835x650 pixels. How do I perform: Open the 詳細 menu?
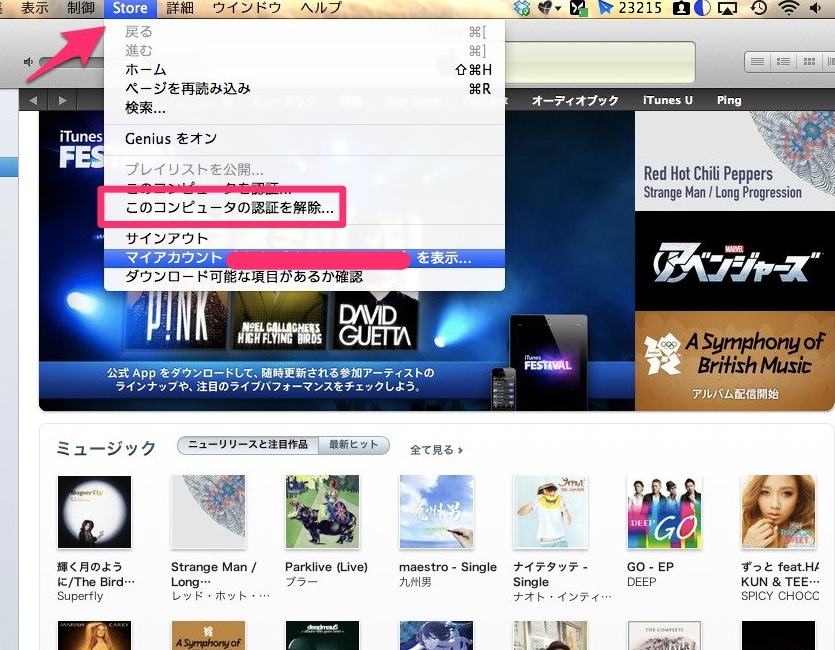[179, 8]
